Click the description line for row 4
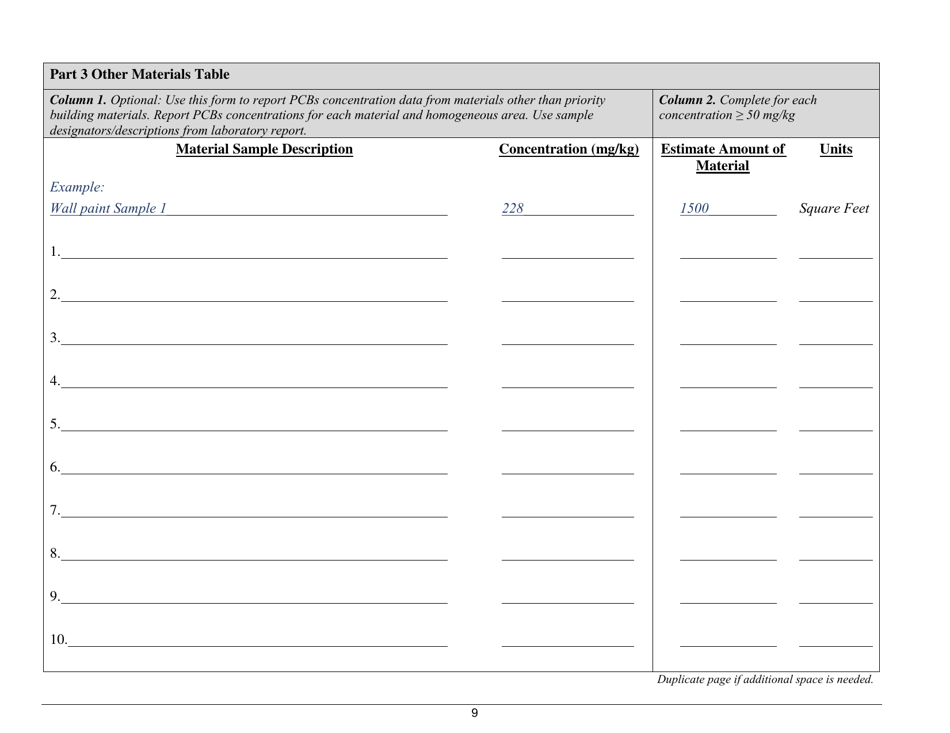This screenshot has width=950, height=733. click(x=250, y=379)
